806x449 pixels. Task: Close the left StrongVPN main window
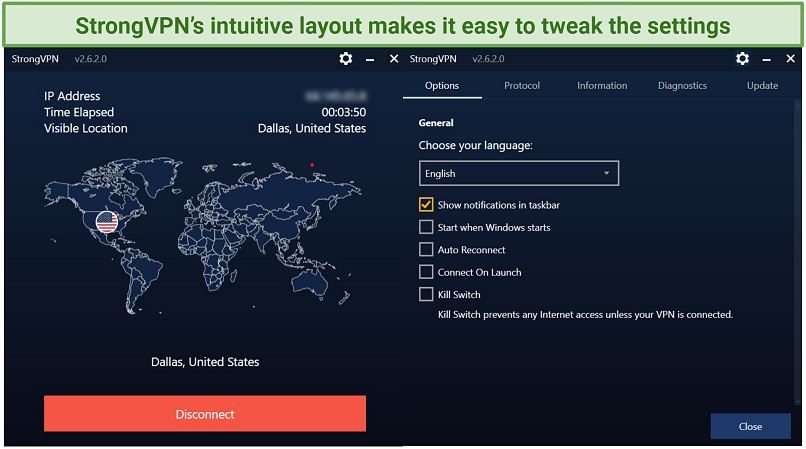pyautogui.click(x=394, y=59)
